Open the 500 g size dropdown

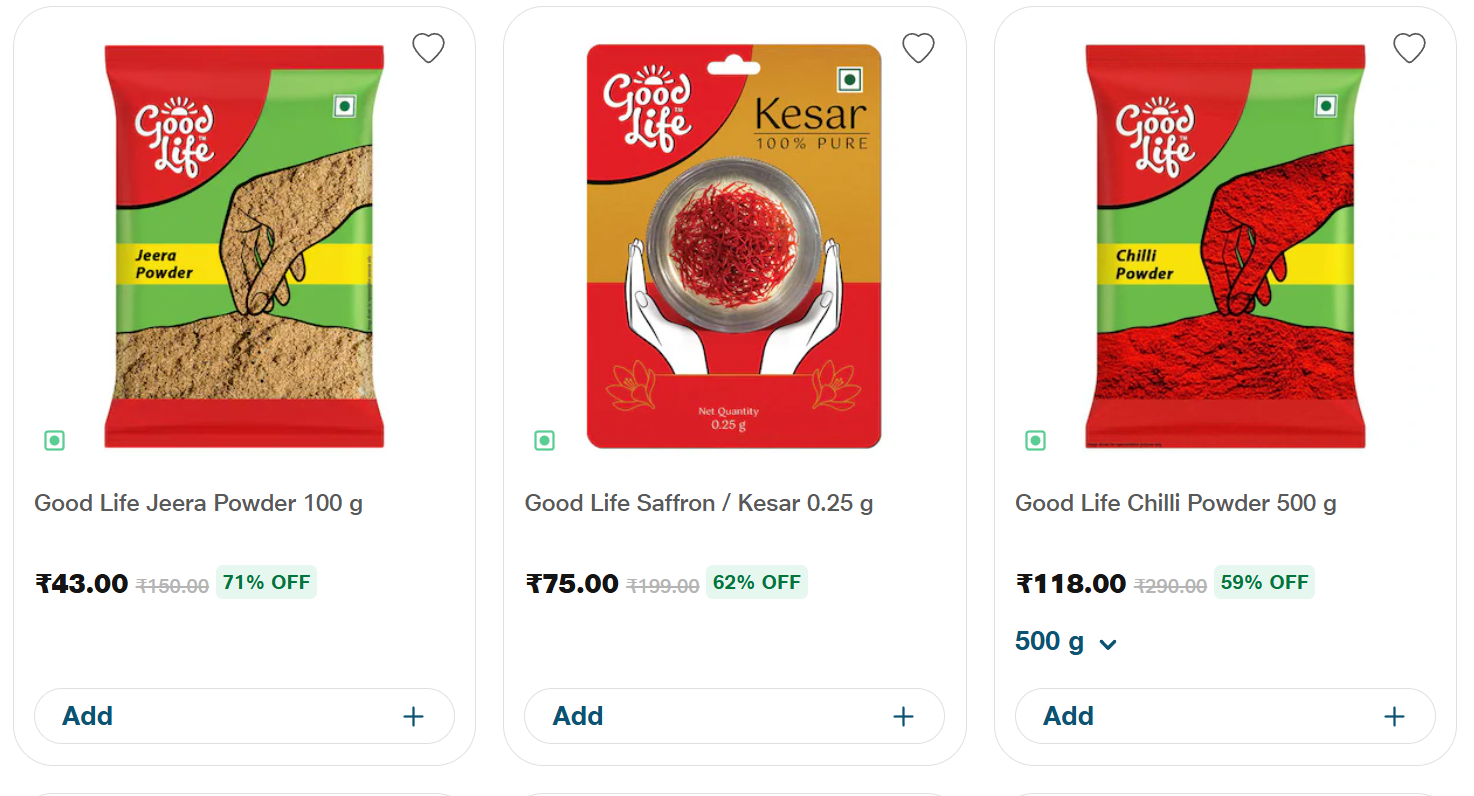(x=1050, y=642)
